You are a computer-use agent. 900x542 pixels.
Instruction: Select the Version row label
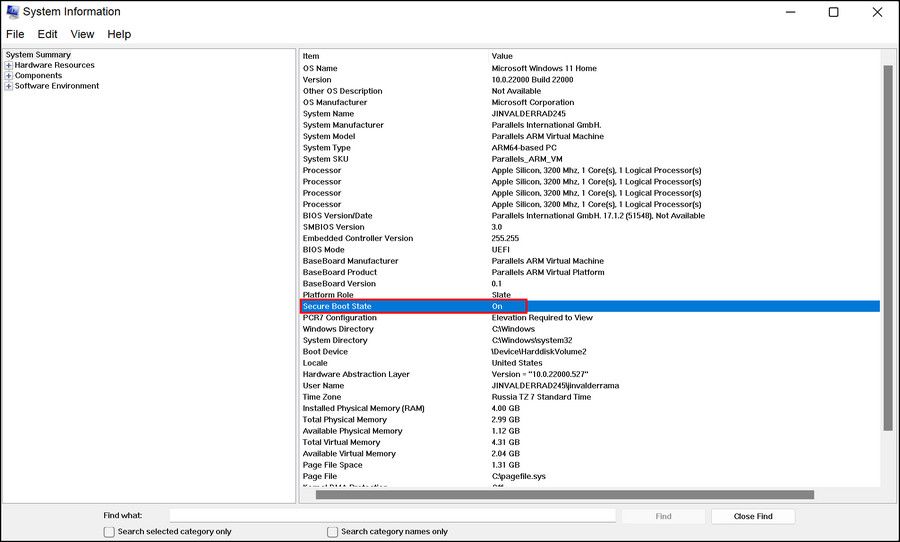point(317,79)
